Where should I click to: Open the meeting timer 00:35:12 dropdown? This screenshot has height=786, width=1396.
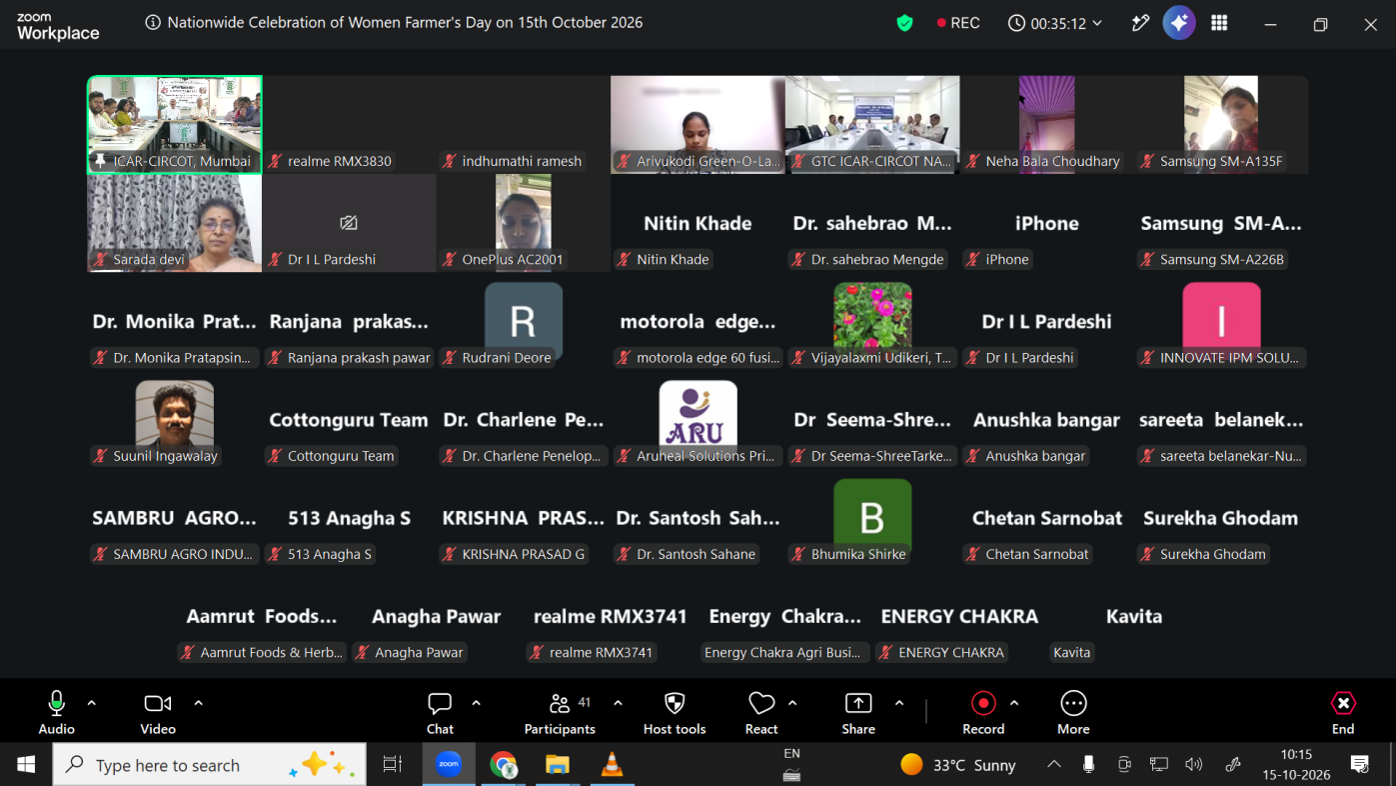[x=1055, y=23]
